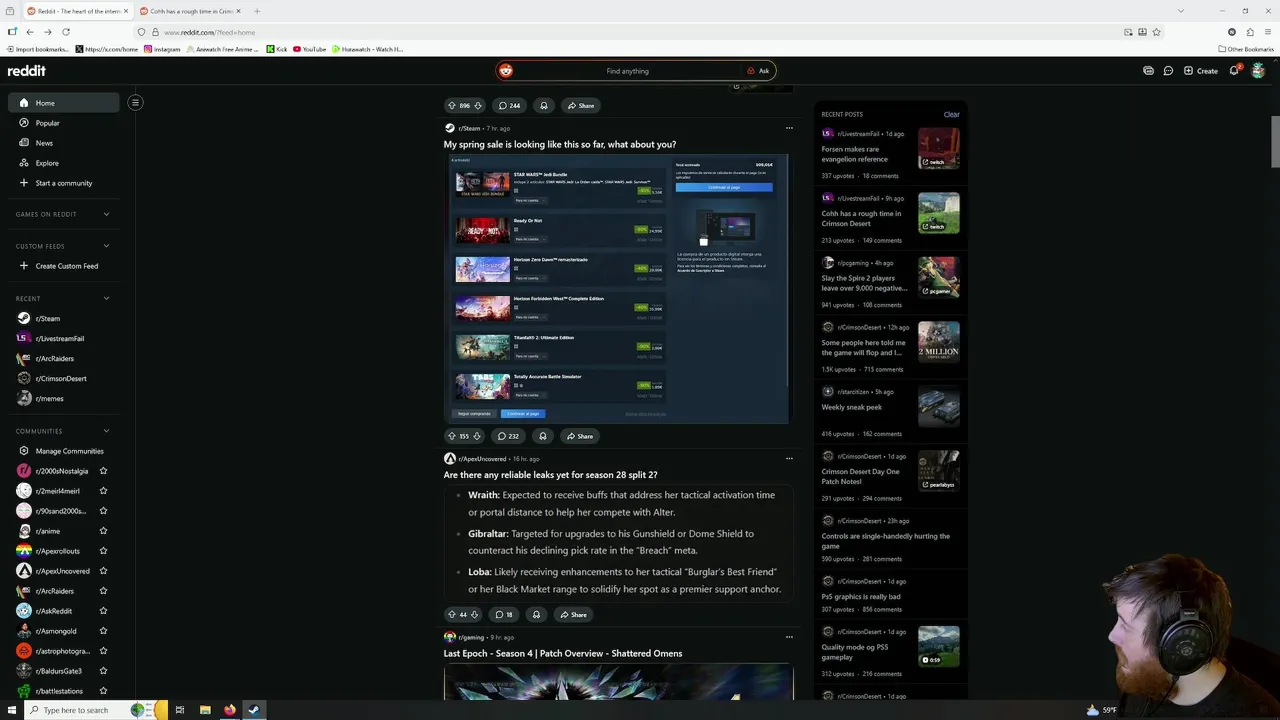Select Home in the sidebar
1280x720 pixels.
coord(64,103)
